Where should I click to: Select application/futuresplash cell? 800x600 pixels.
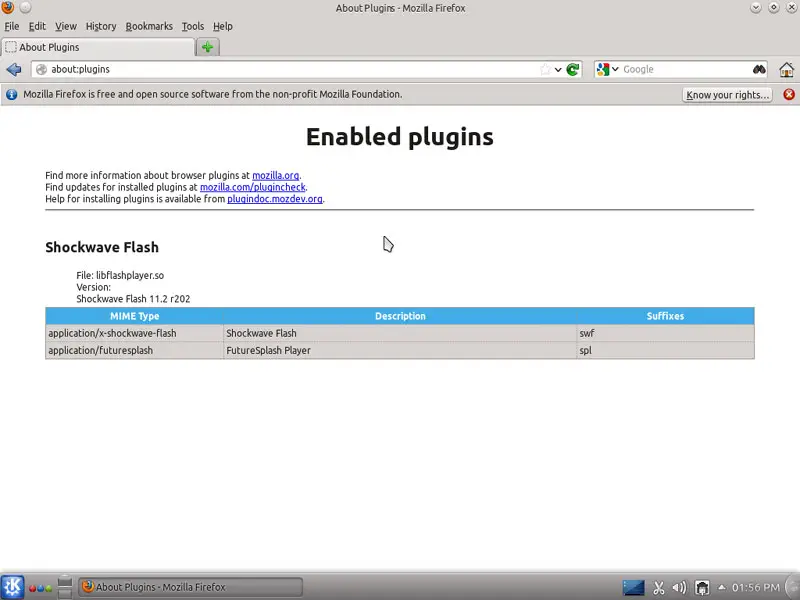tap(134, 351)
